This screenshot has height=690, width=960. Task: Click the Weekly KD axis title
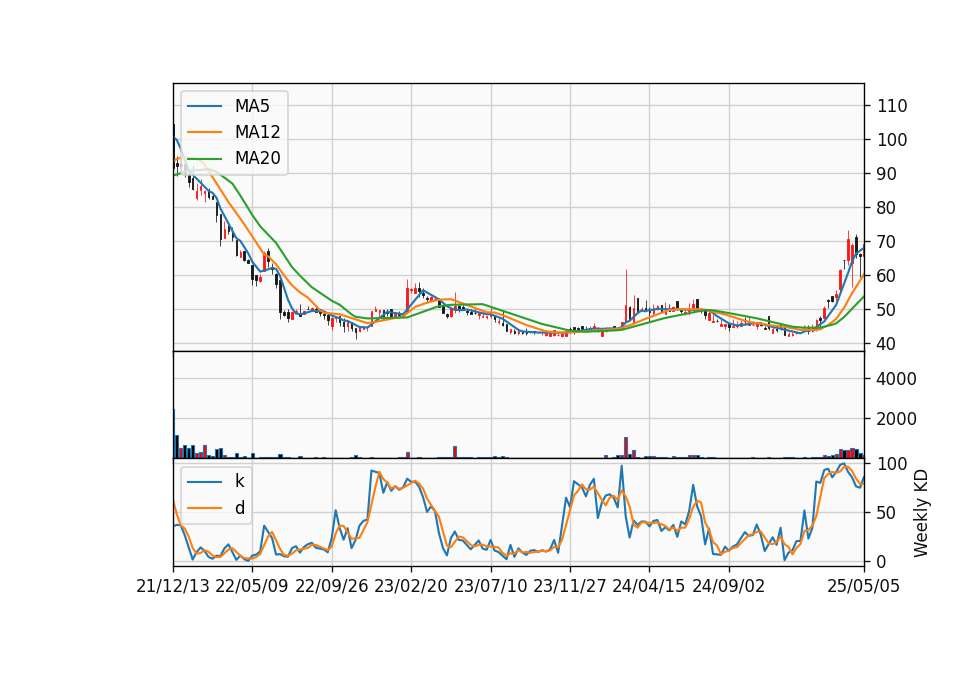pyautogui.click(x=921, y=513)
